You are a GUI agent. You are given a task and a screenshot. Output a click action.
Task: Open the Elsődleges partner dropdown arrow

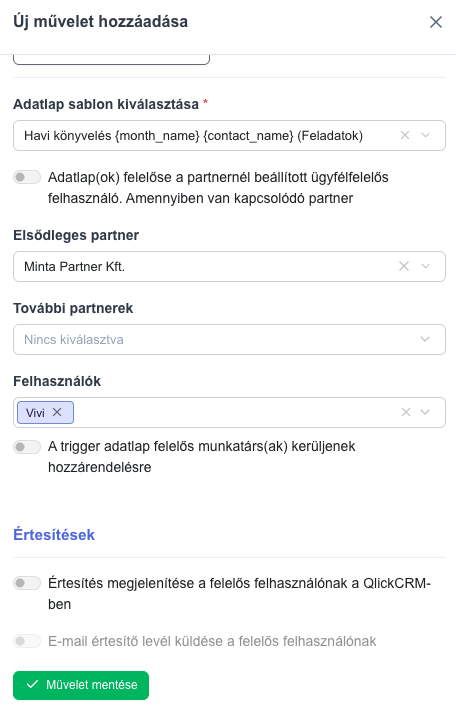tap(425, 266)
